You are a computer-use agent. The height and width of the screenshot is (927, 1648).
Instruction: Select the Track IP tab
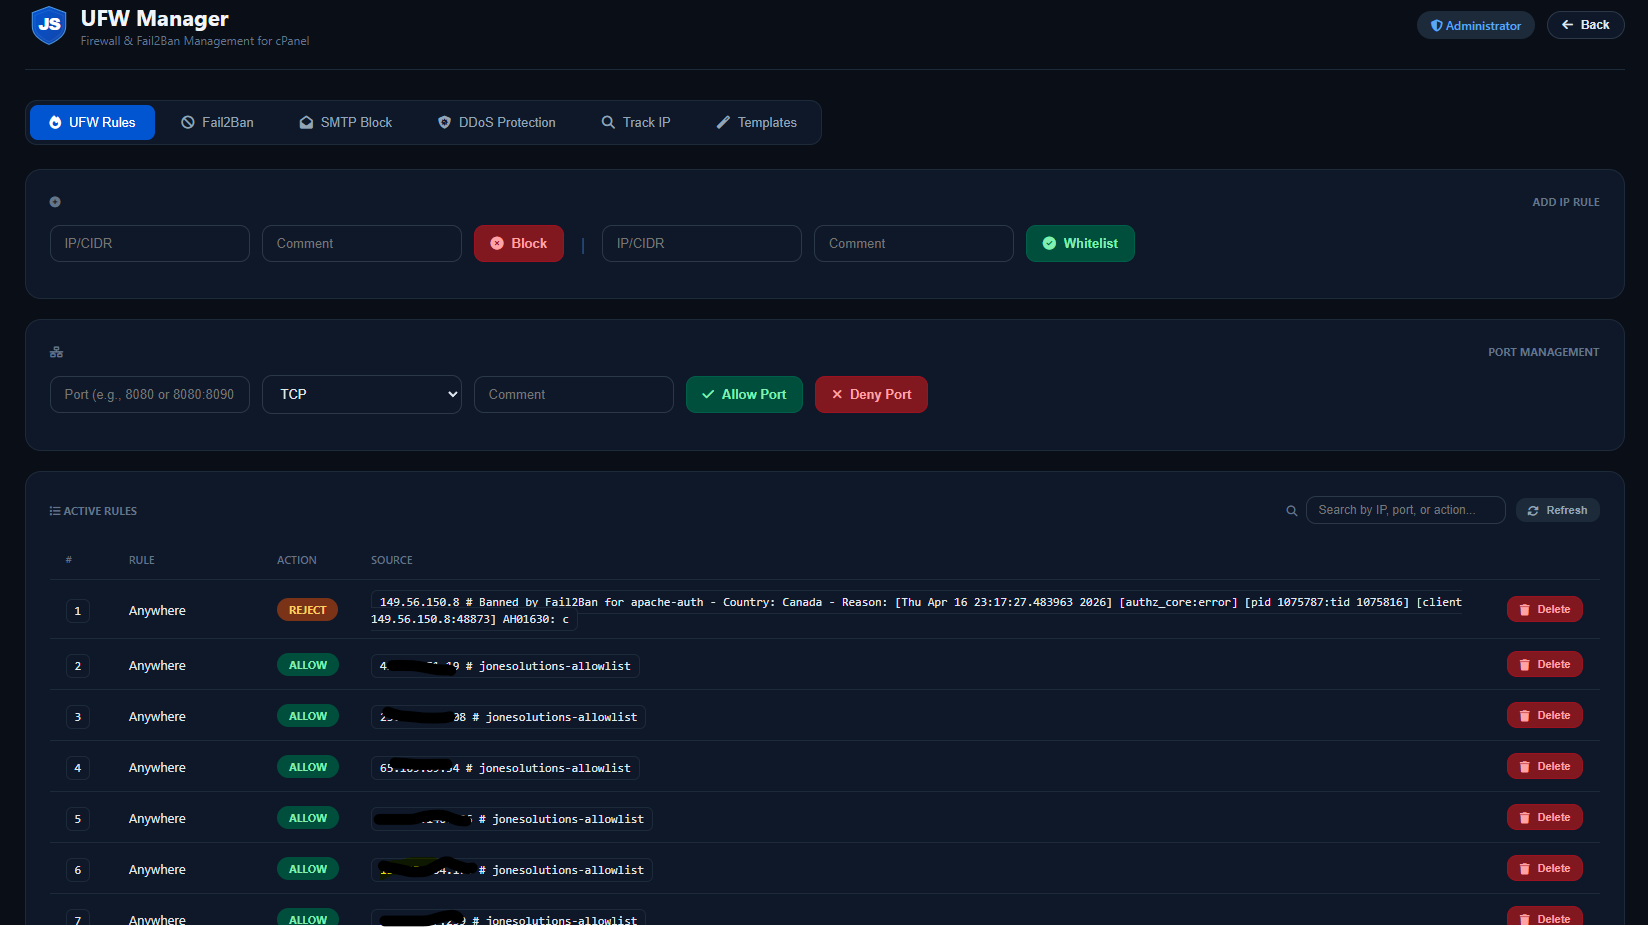(x=636, y=122)
